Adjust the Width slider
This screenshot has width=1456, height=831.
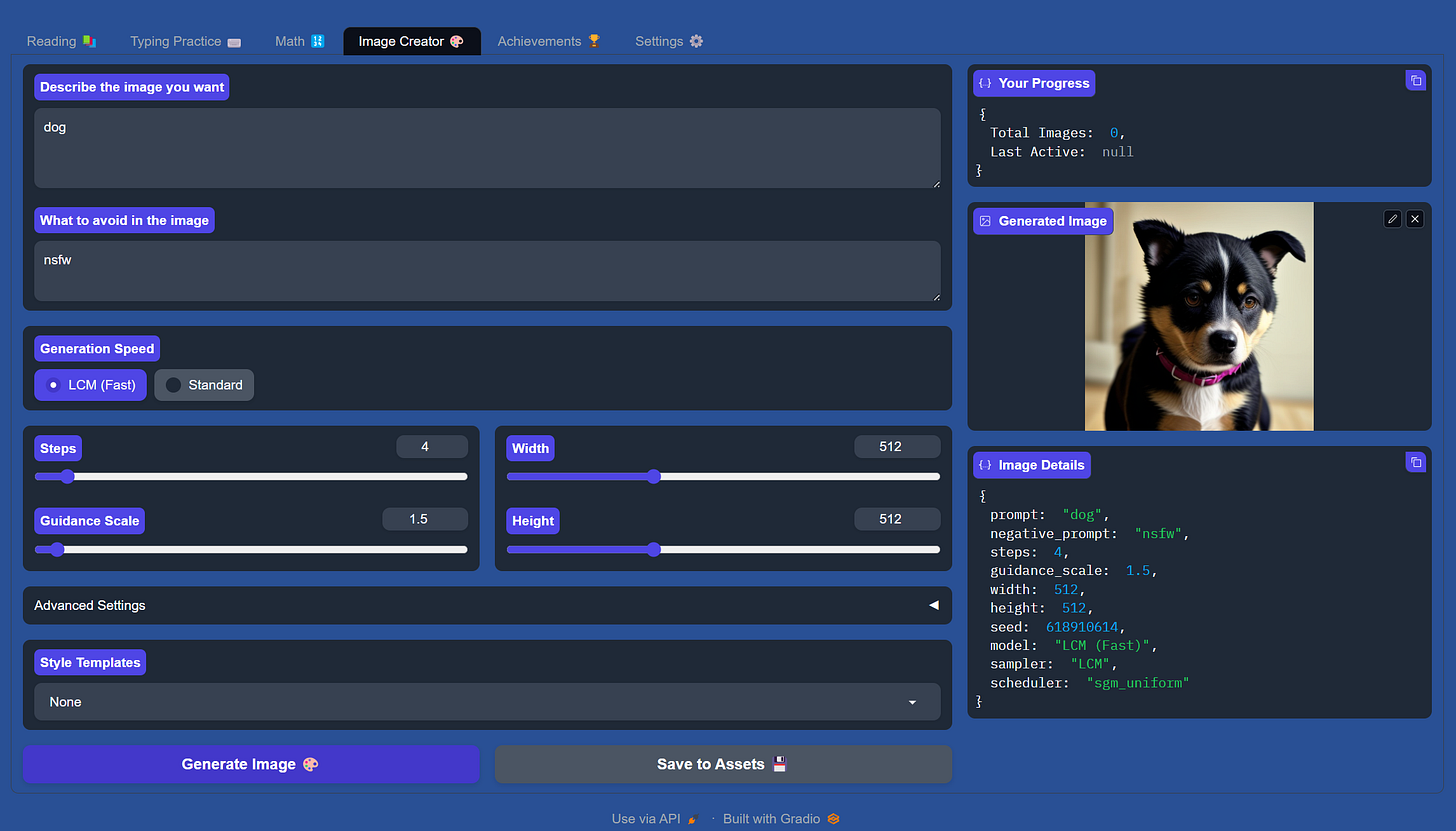723,477
